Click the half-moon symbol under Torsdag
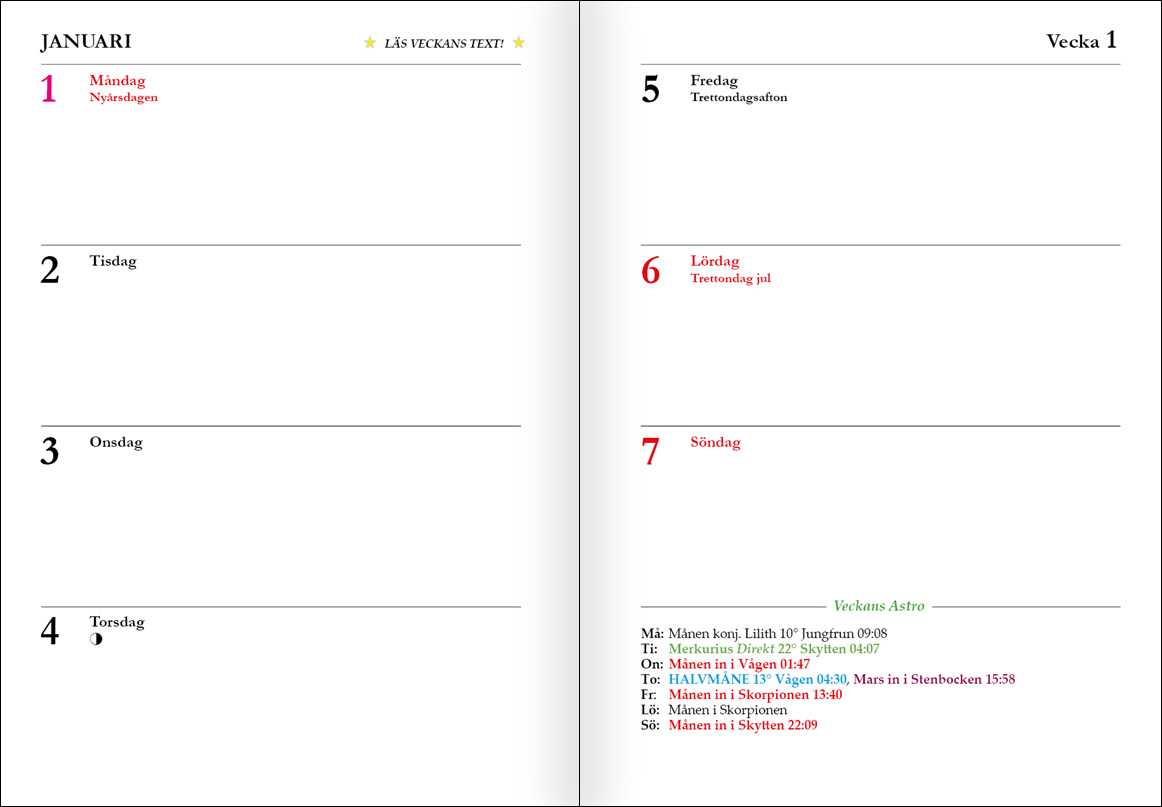Screen dimensions: 1162x807 click(x=96, y=639)
